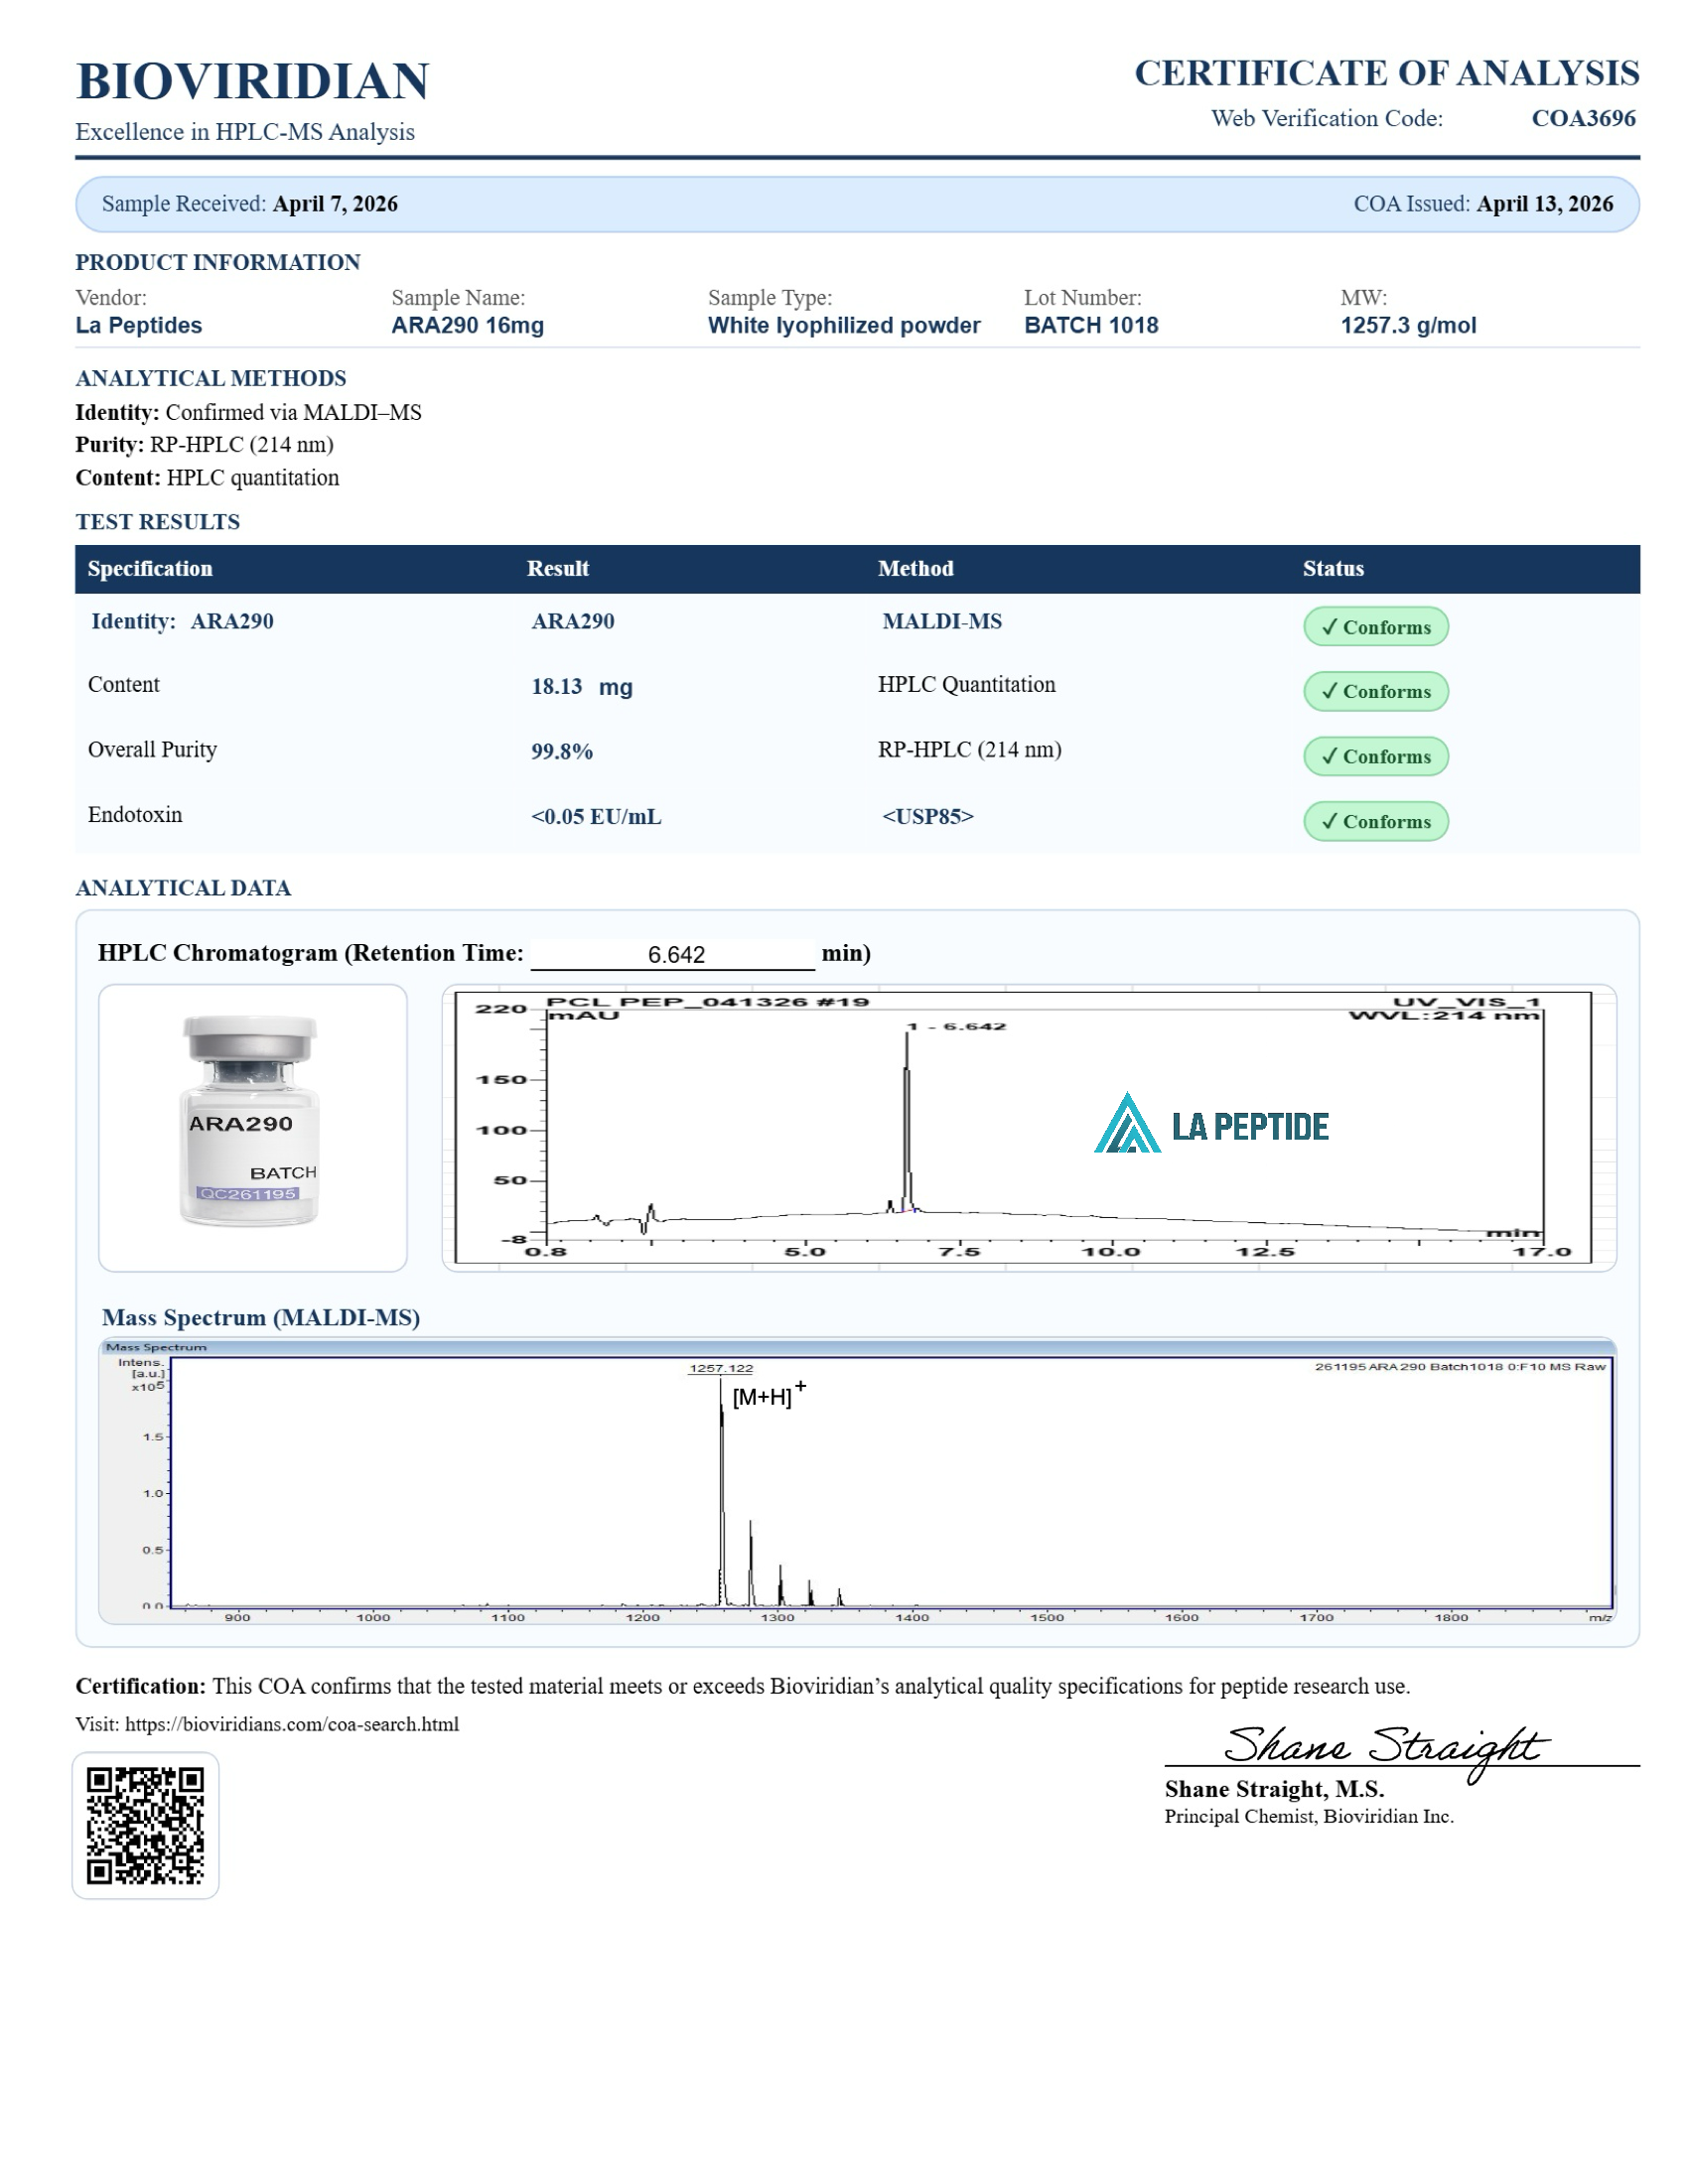Click the 1257.122 peak label in mass spectrum
Viewport: 1688px width, 2184px height.
(720, 1368)
